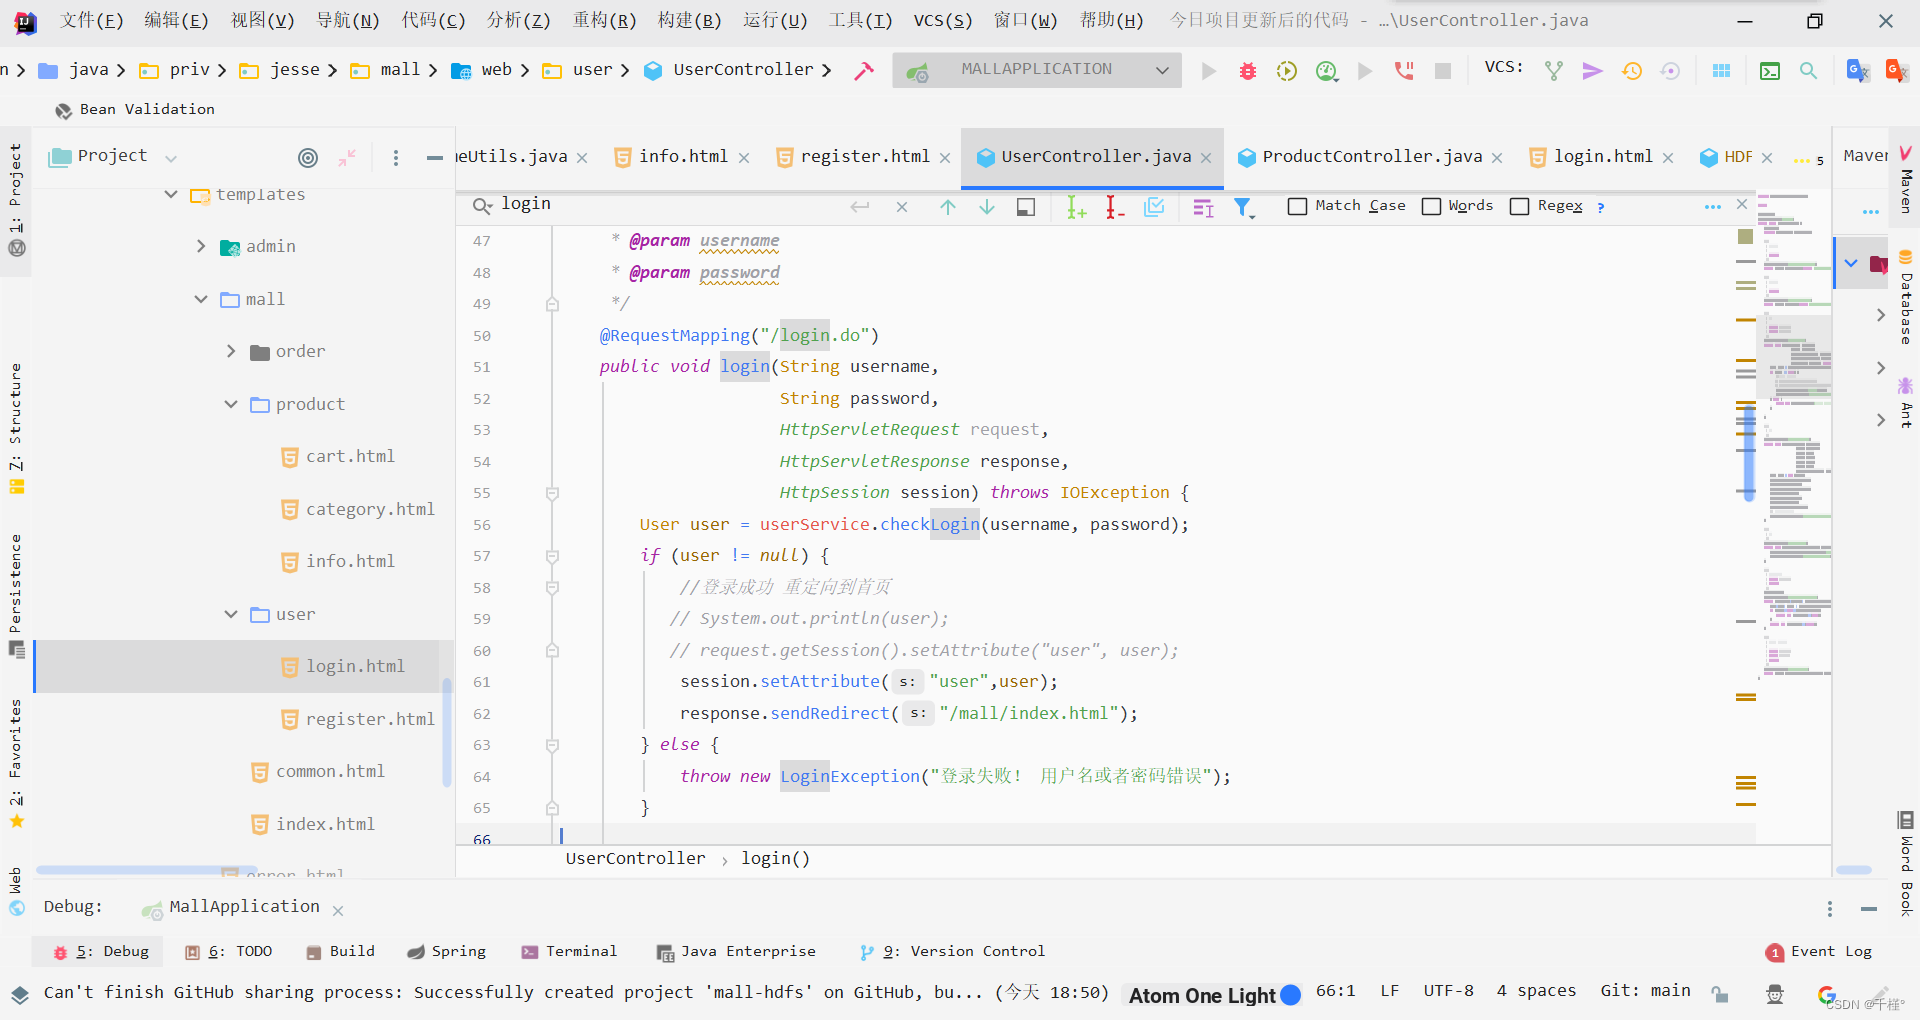The image size is (1920, 1020).
Task: Collapse all in Project panel
Action: click(347, 157)
